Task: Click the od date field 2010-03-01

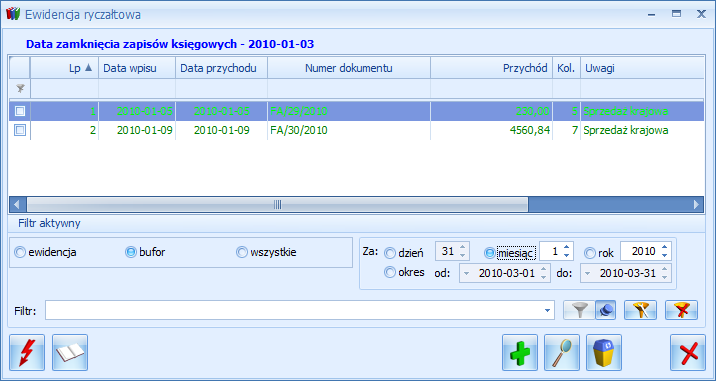Action: pos(505,274)
